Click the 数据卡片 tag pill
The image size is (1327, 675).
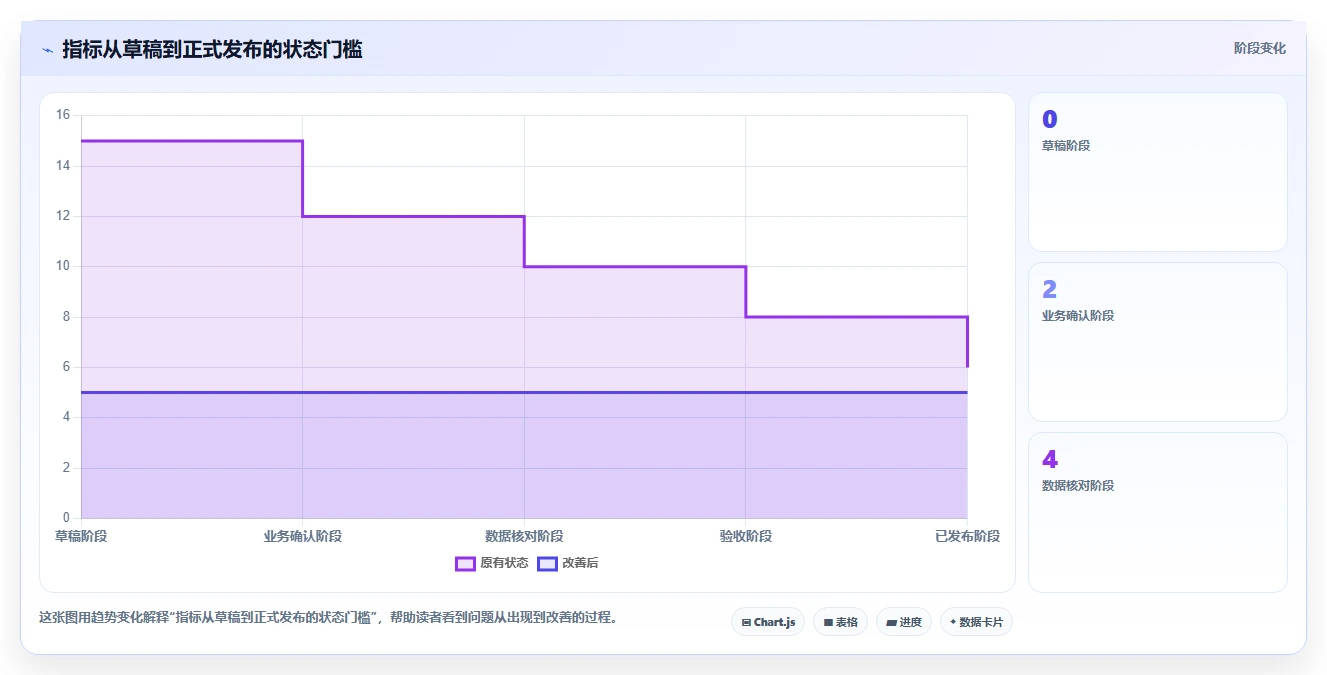tap(977, 622)
